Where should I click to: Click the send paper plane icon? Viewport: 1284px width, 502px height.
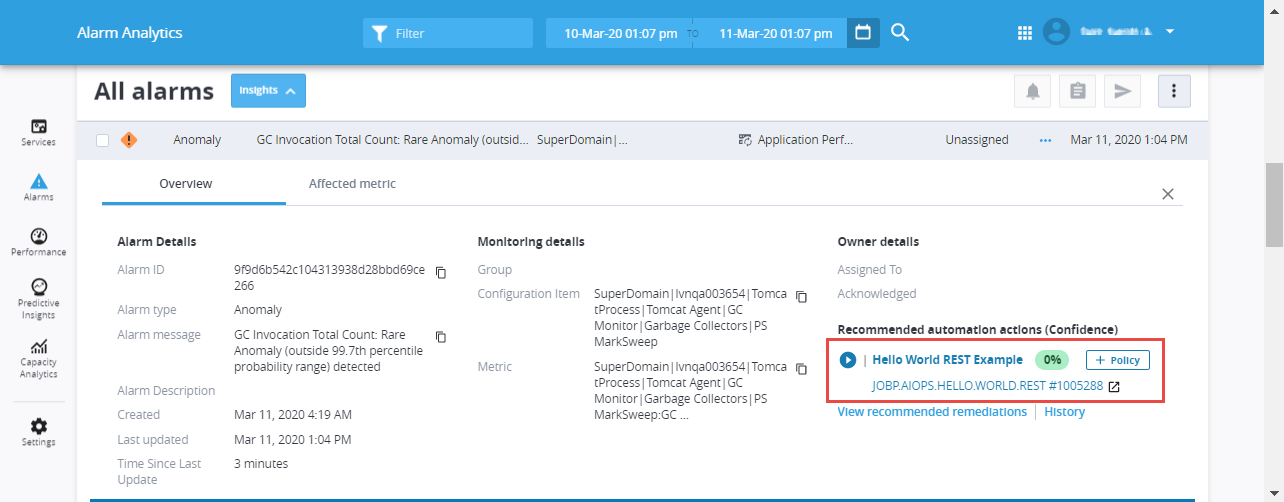(x=1122, y=91)
